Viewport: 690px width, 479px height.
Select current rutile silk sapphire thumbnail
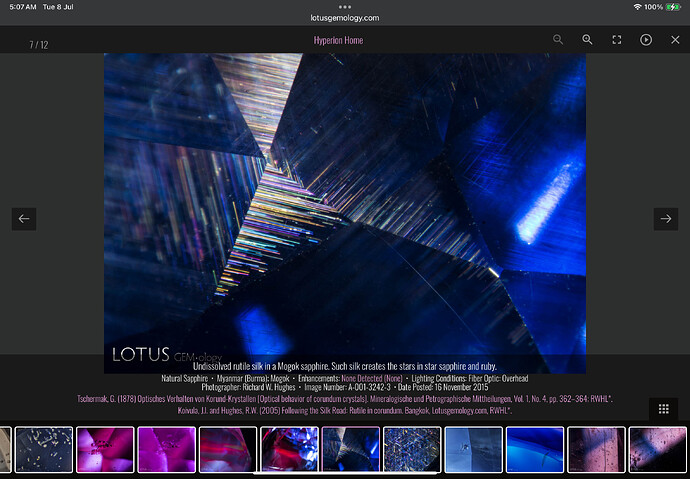[x=350, y=449]
